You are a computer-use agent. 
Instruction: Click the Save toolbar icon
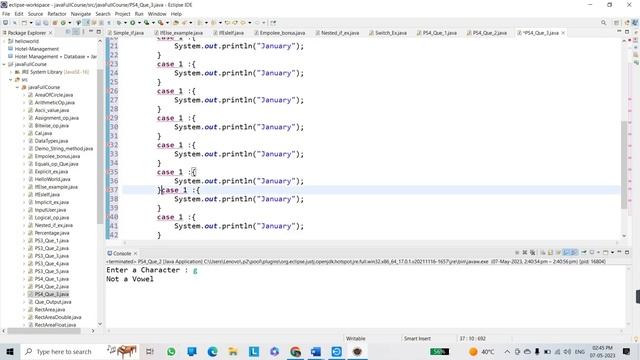(38, 23)
